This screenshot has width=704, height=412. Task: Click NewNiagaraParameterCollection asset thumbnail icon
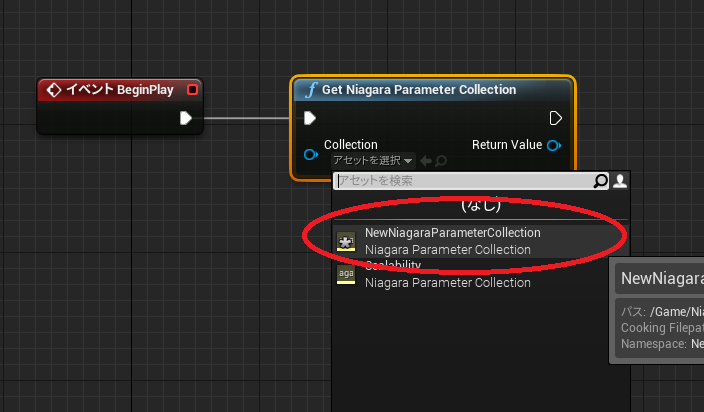(x=346, y=242)
